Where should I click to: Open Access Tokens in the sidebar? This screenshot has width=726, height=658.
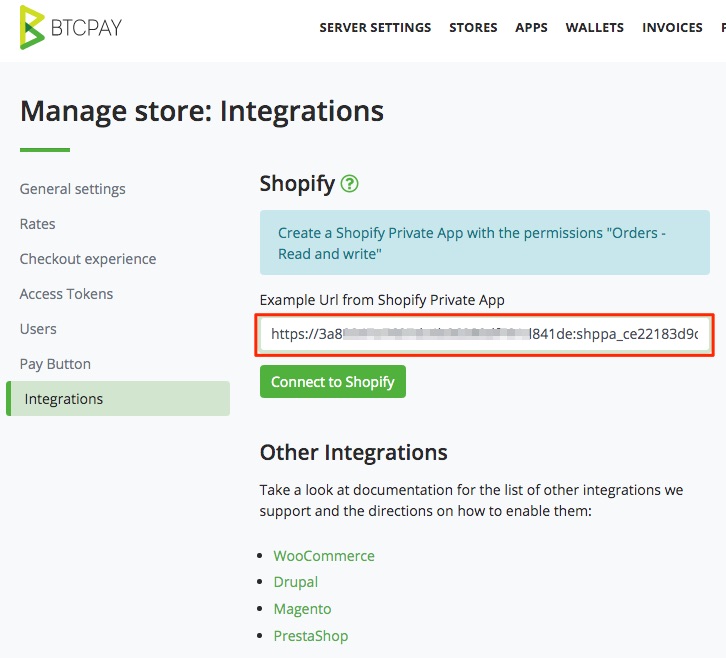(66, 294)
